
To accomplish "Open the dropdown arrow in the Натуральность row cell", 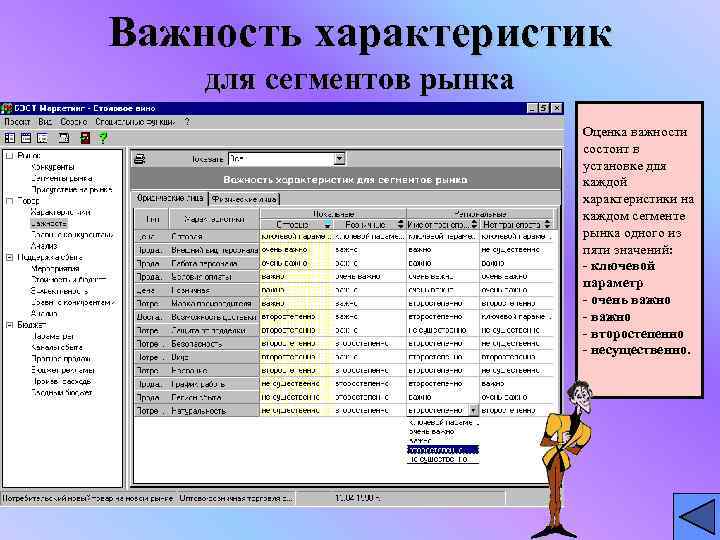I will 473,411.
